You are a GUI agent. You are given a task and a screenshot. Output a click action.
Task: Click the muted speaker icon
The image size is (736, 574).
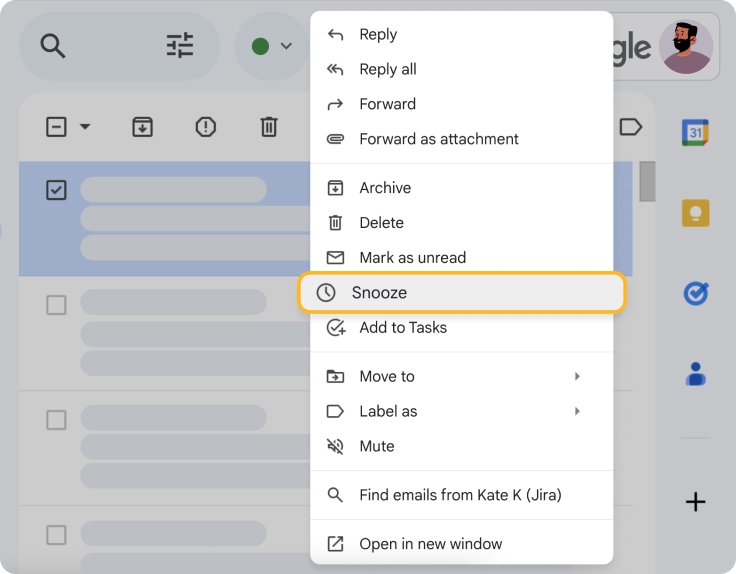tap(335, 446)
